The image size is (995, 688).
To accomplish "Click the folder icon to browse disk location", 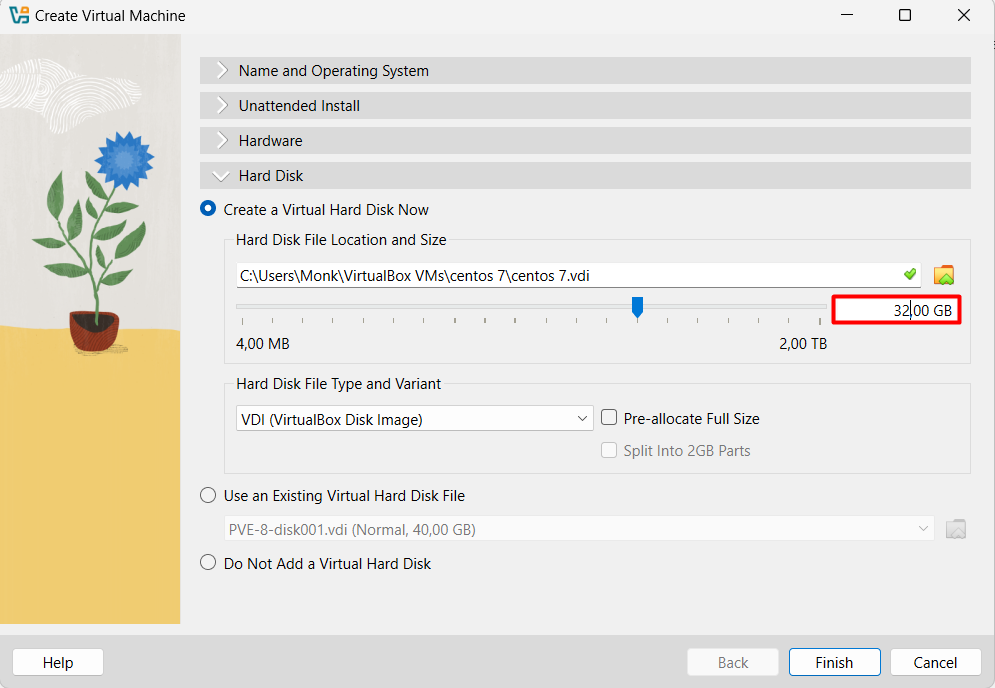I will click(x=944, y=275).
